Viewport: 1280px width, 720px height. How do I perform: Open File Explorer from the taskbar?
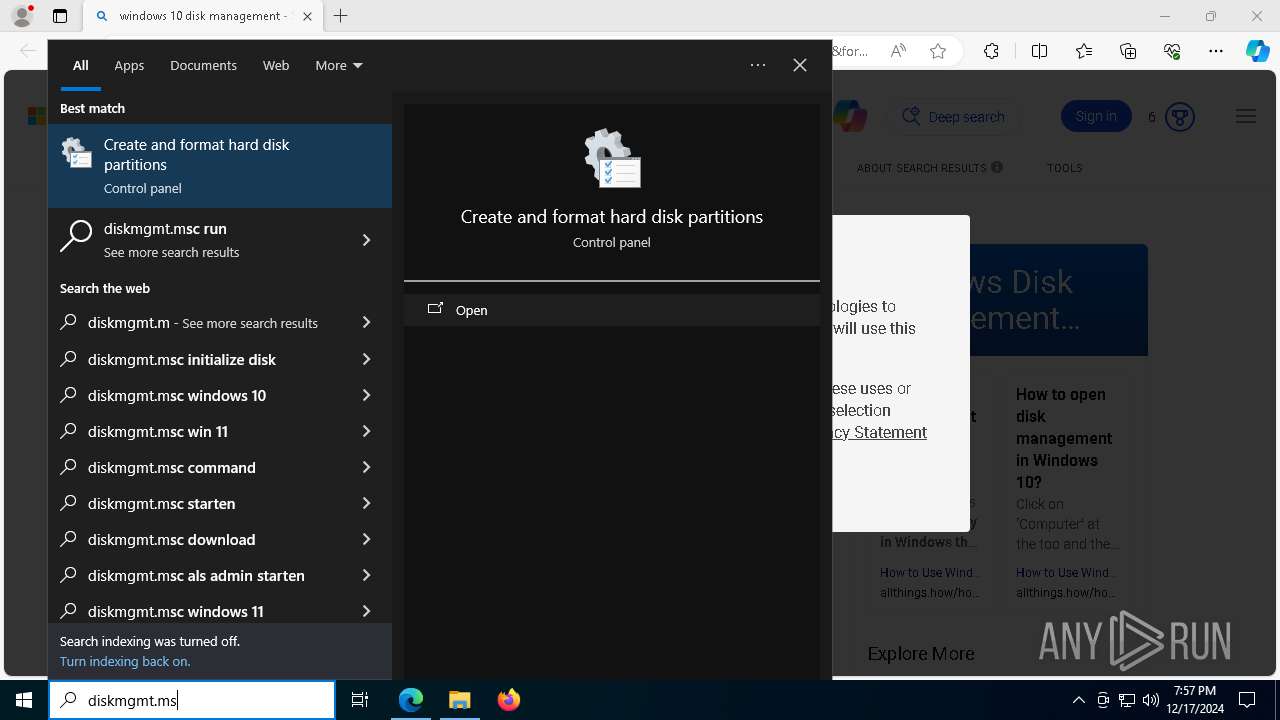pyautogui.click(x=459, y=700)
